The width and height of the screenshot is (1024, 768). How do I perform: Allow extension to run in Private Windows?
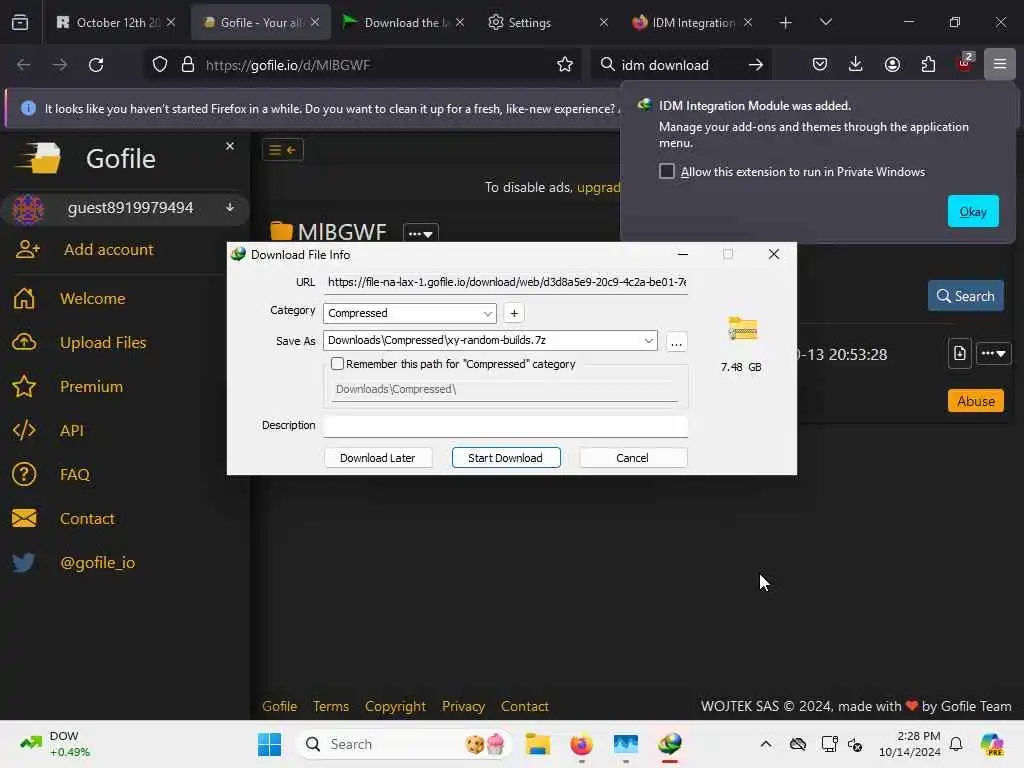click(667, 171)
